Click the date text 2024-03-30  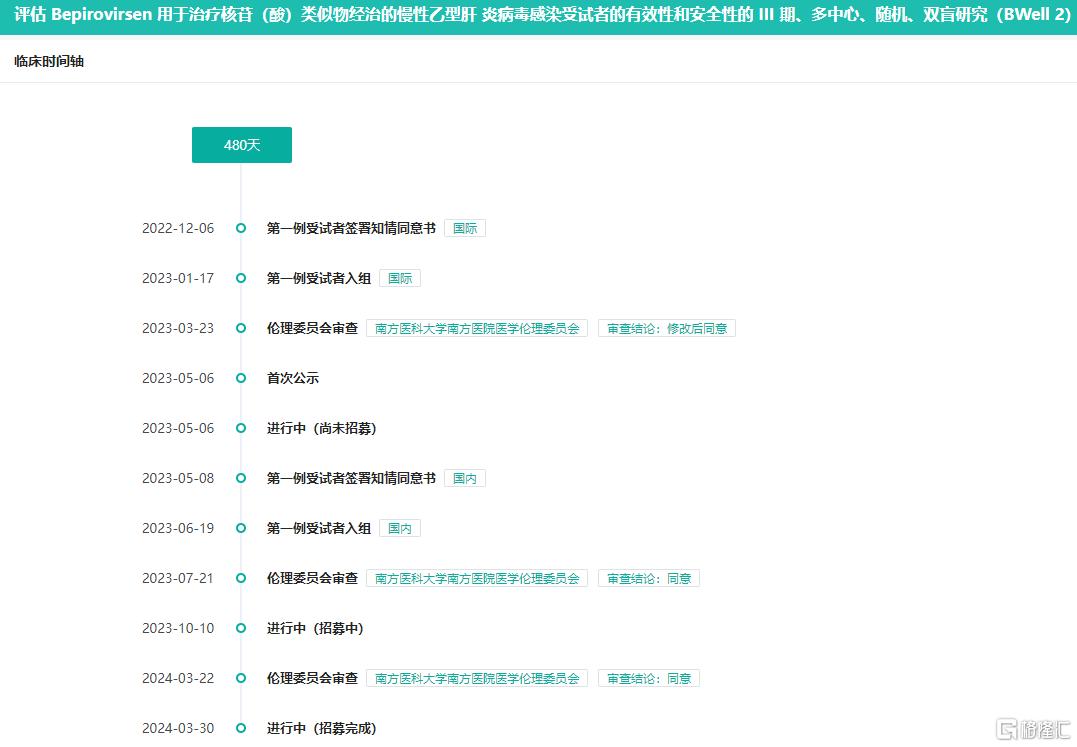[178, 728]
